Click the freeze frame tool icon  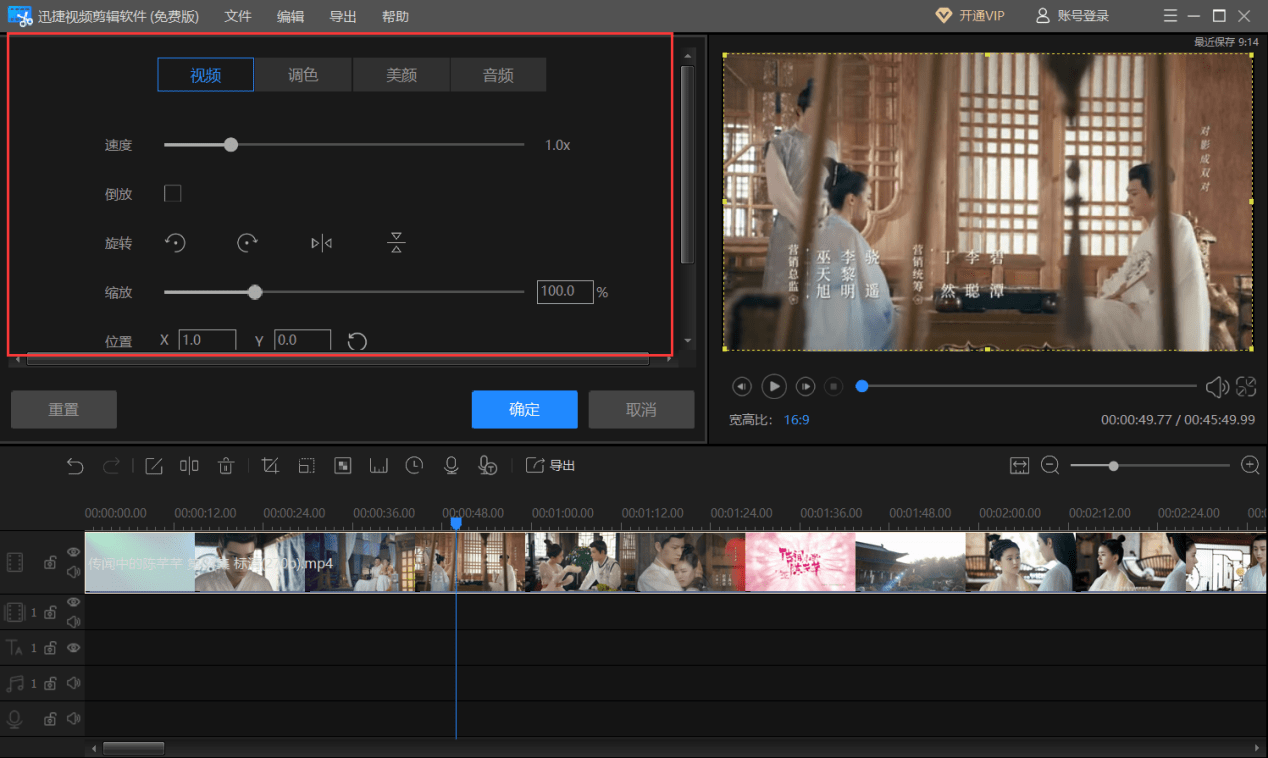(378, 465)
